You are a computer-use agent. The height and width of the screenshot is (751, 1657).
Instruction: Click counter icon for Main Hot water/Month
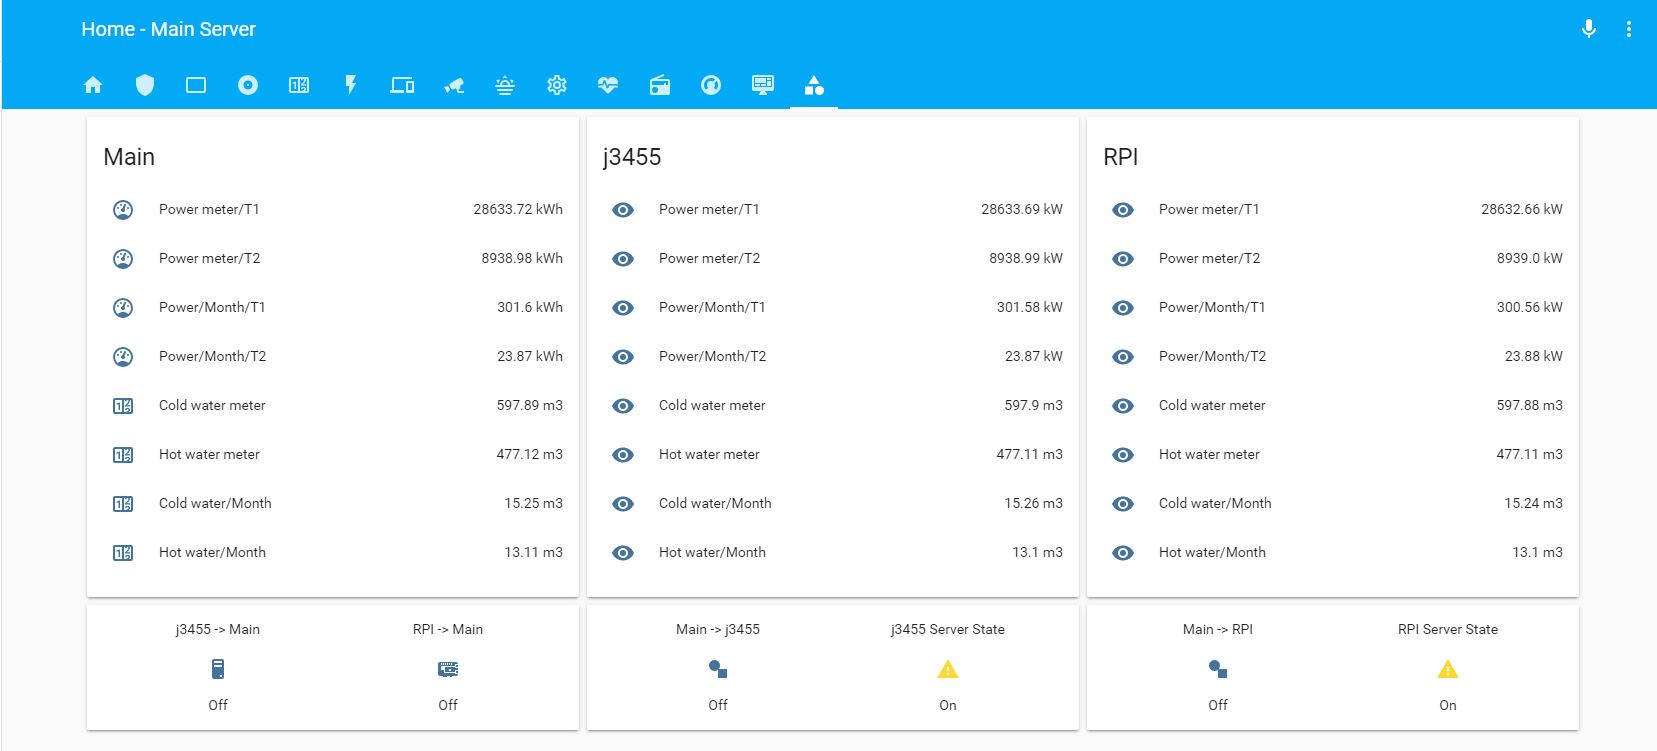pyautogui.click(x=123, y=553)
